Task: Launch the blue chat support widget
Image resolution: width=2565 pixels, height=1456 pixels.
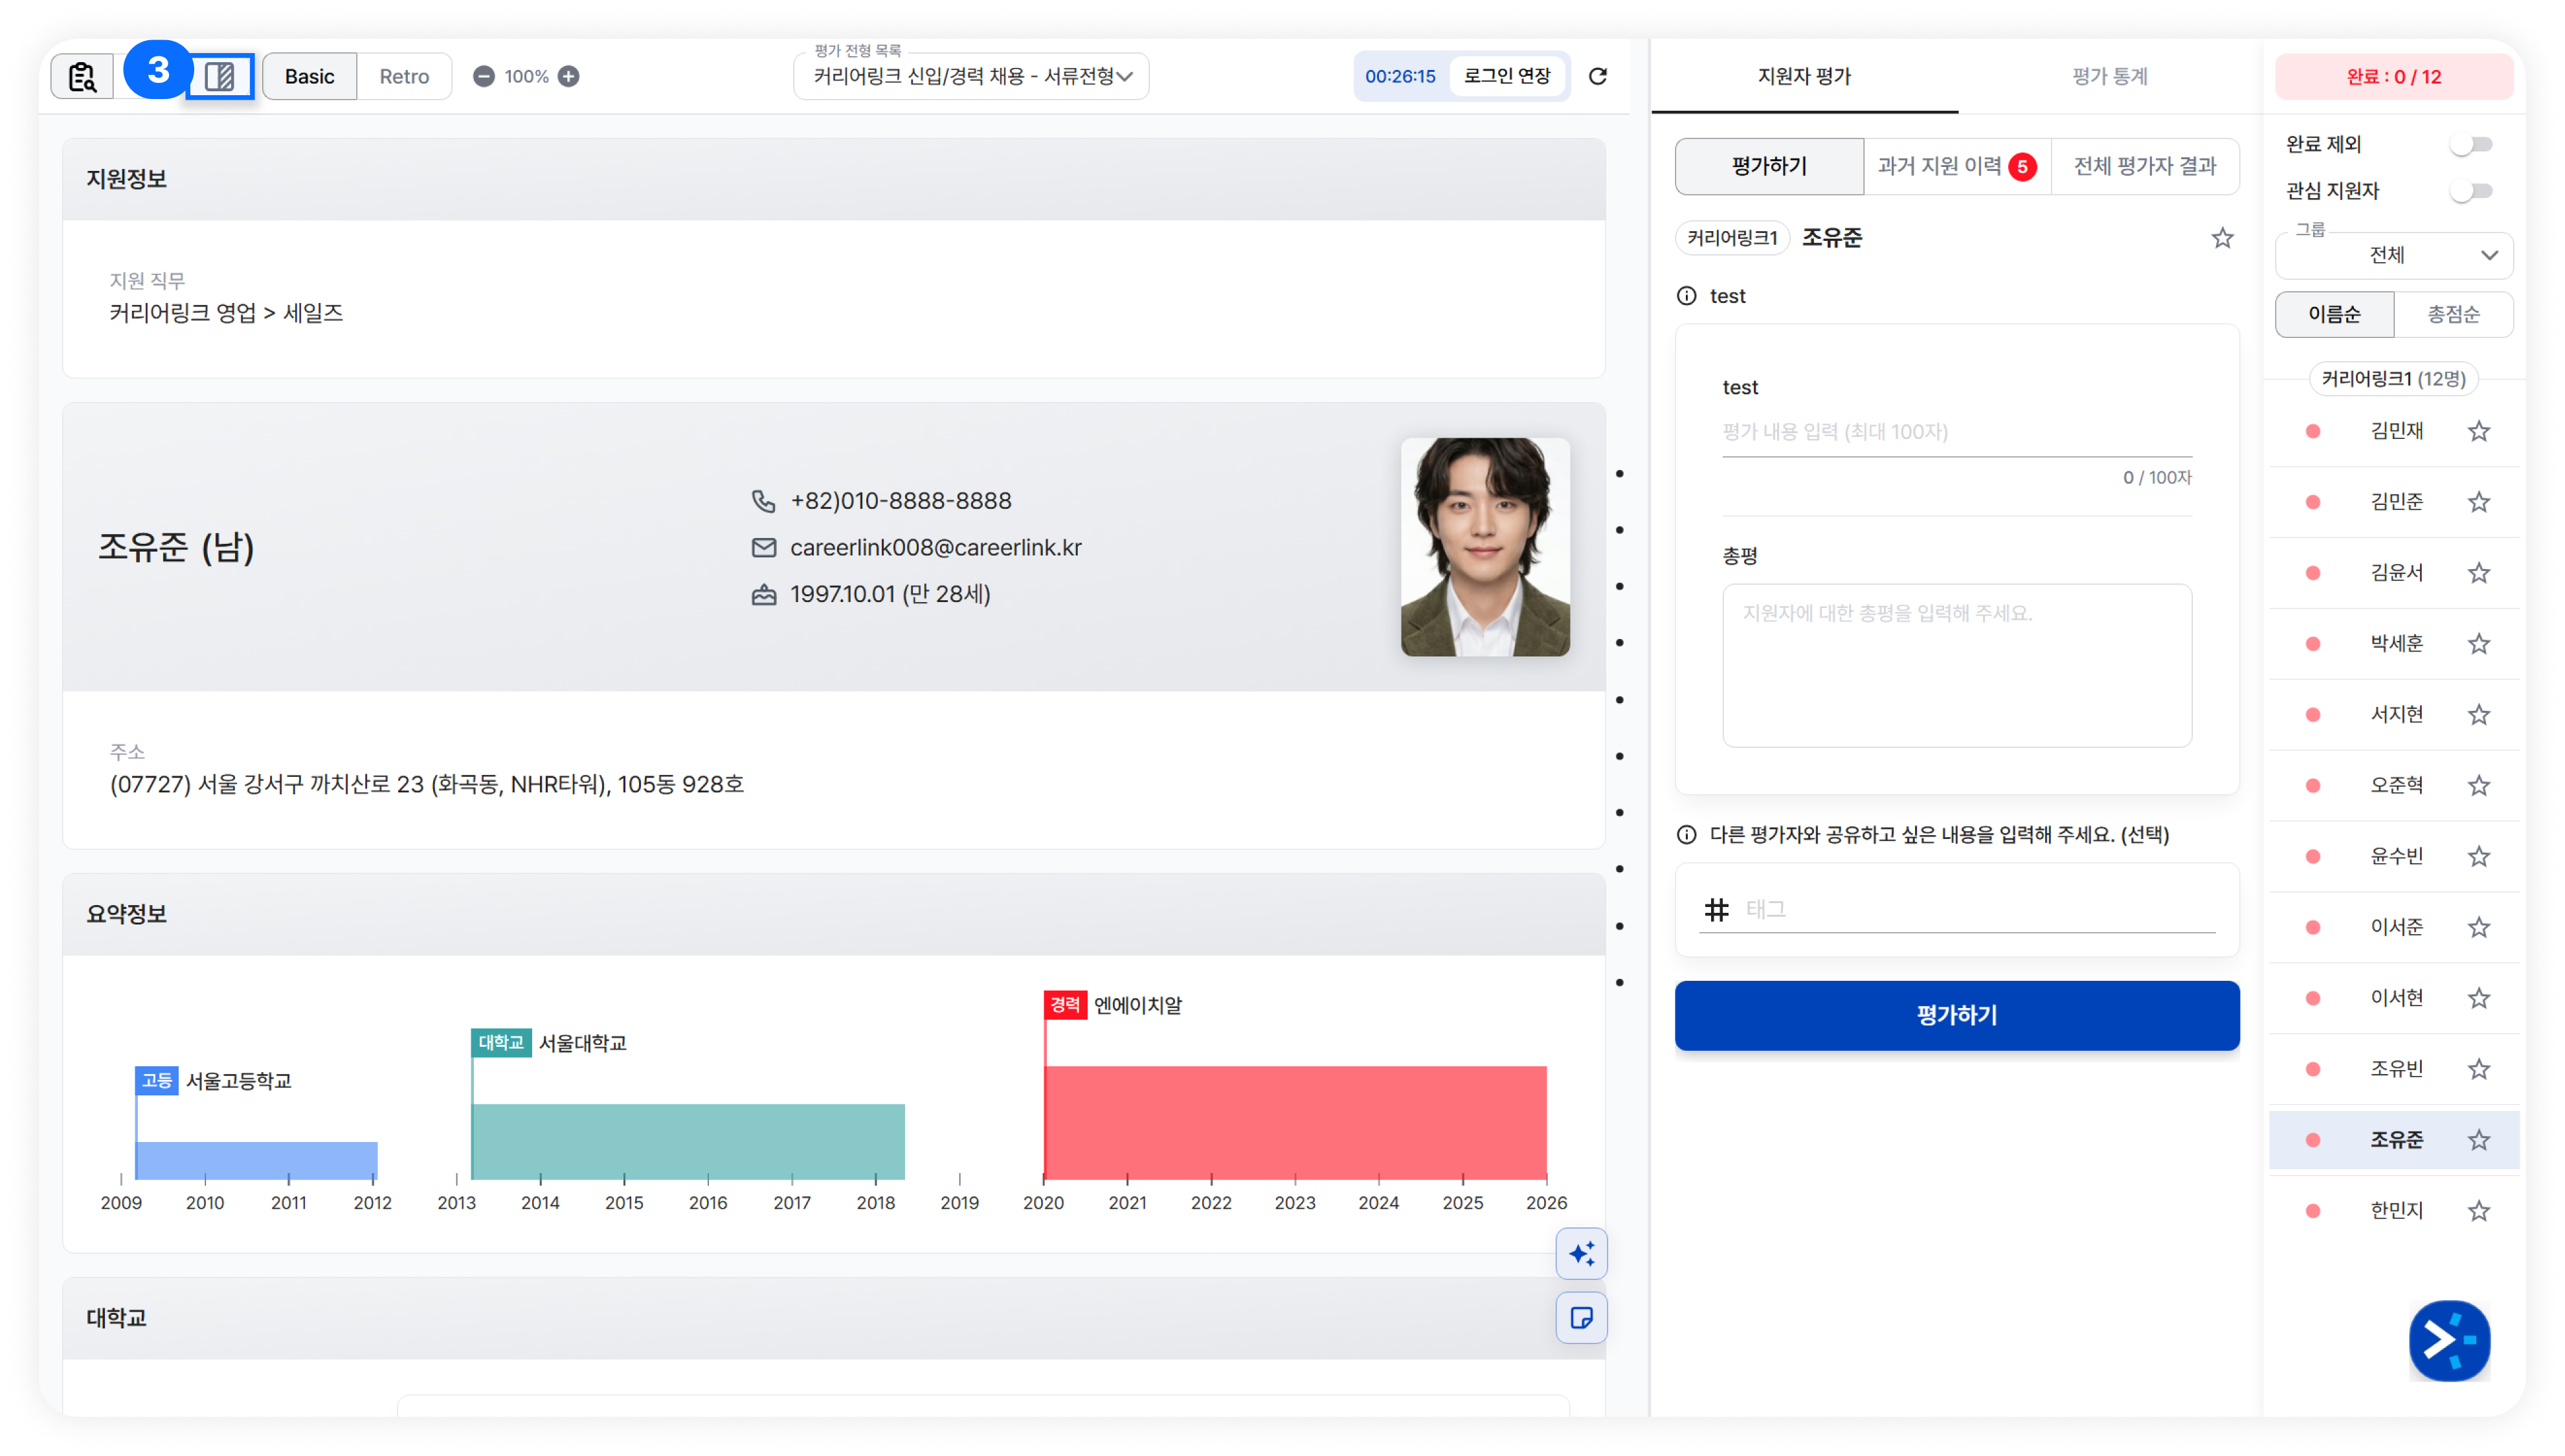Action: pyautogui.click(x=2449, y=1340)
